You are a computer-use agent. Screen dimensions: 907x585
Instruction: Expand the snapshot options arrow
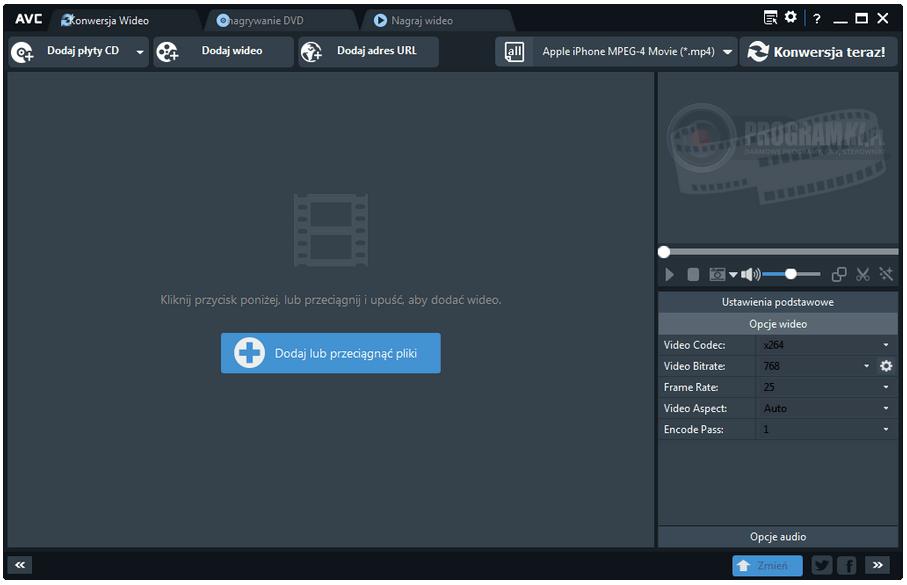733,275
